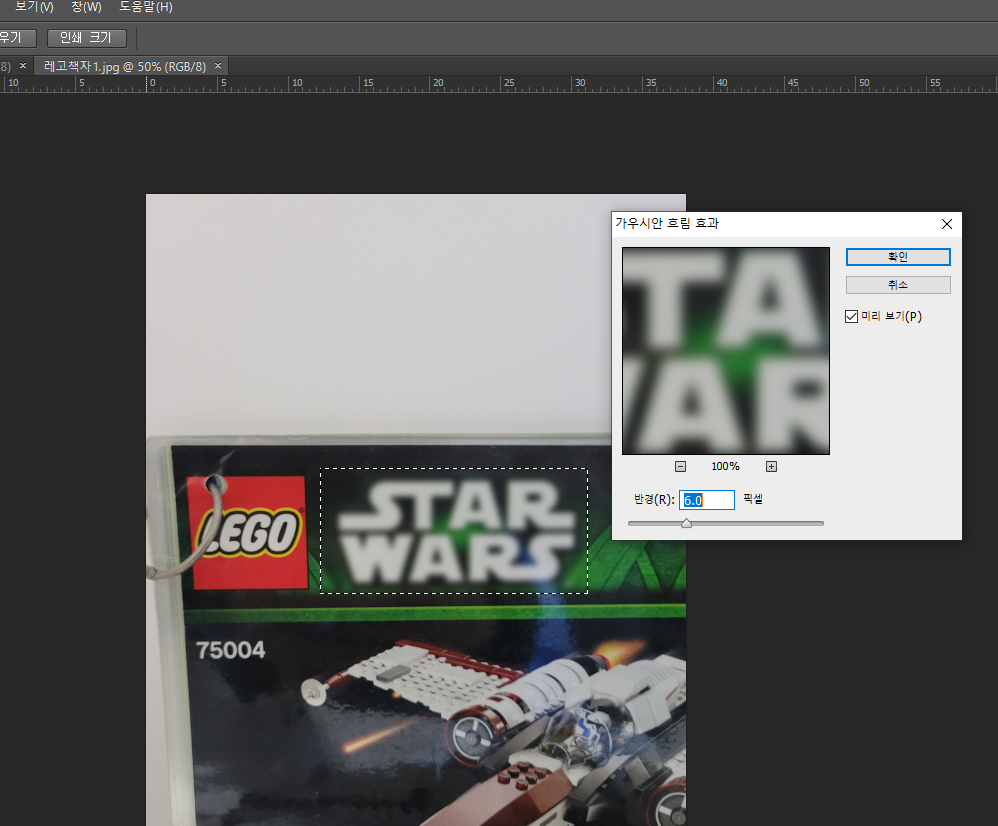
Task: Close the 가우시안 흐림 효과 dialog
Action: pos(946,224)
